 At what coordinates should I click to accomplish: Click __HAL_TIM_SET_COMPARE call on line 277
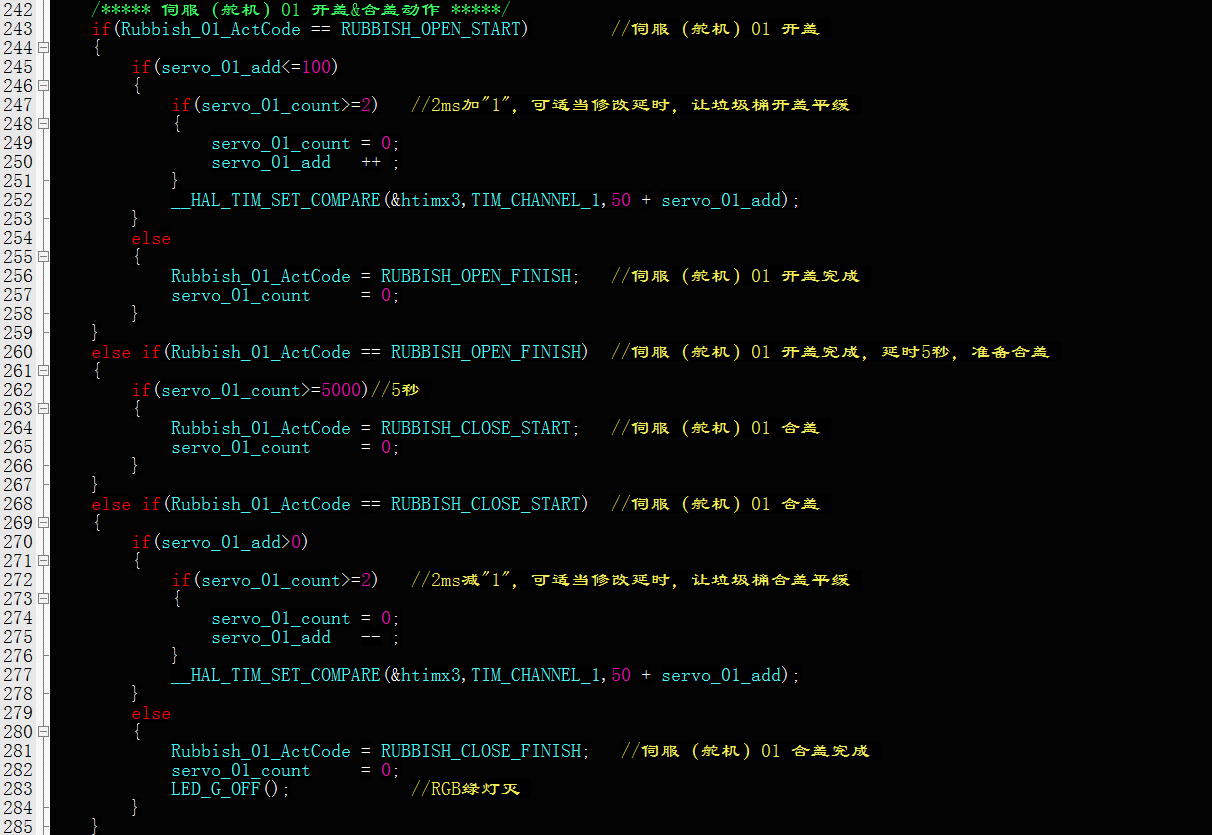[485, 675]
